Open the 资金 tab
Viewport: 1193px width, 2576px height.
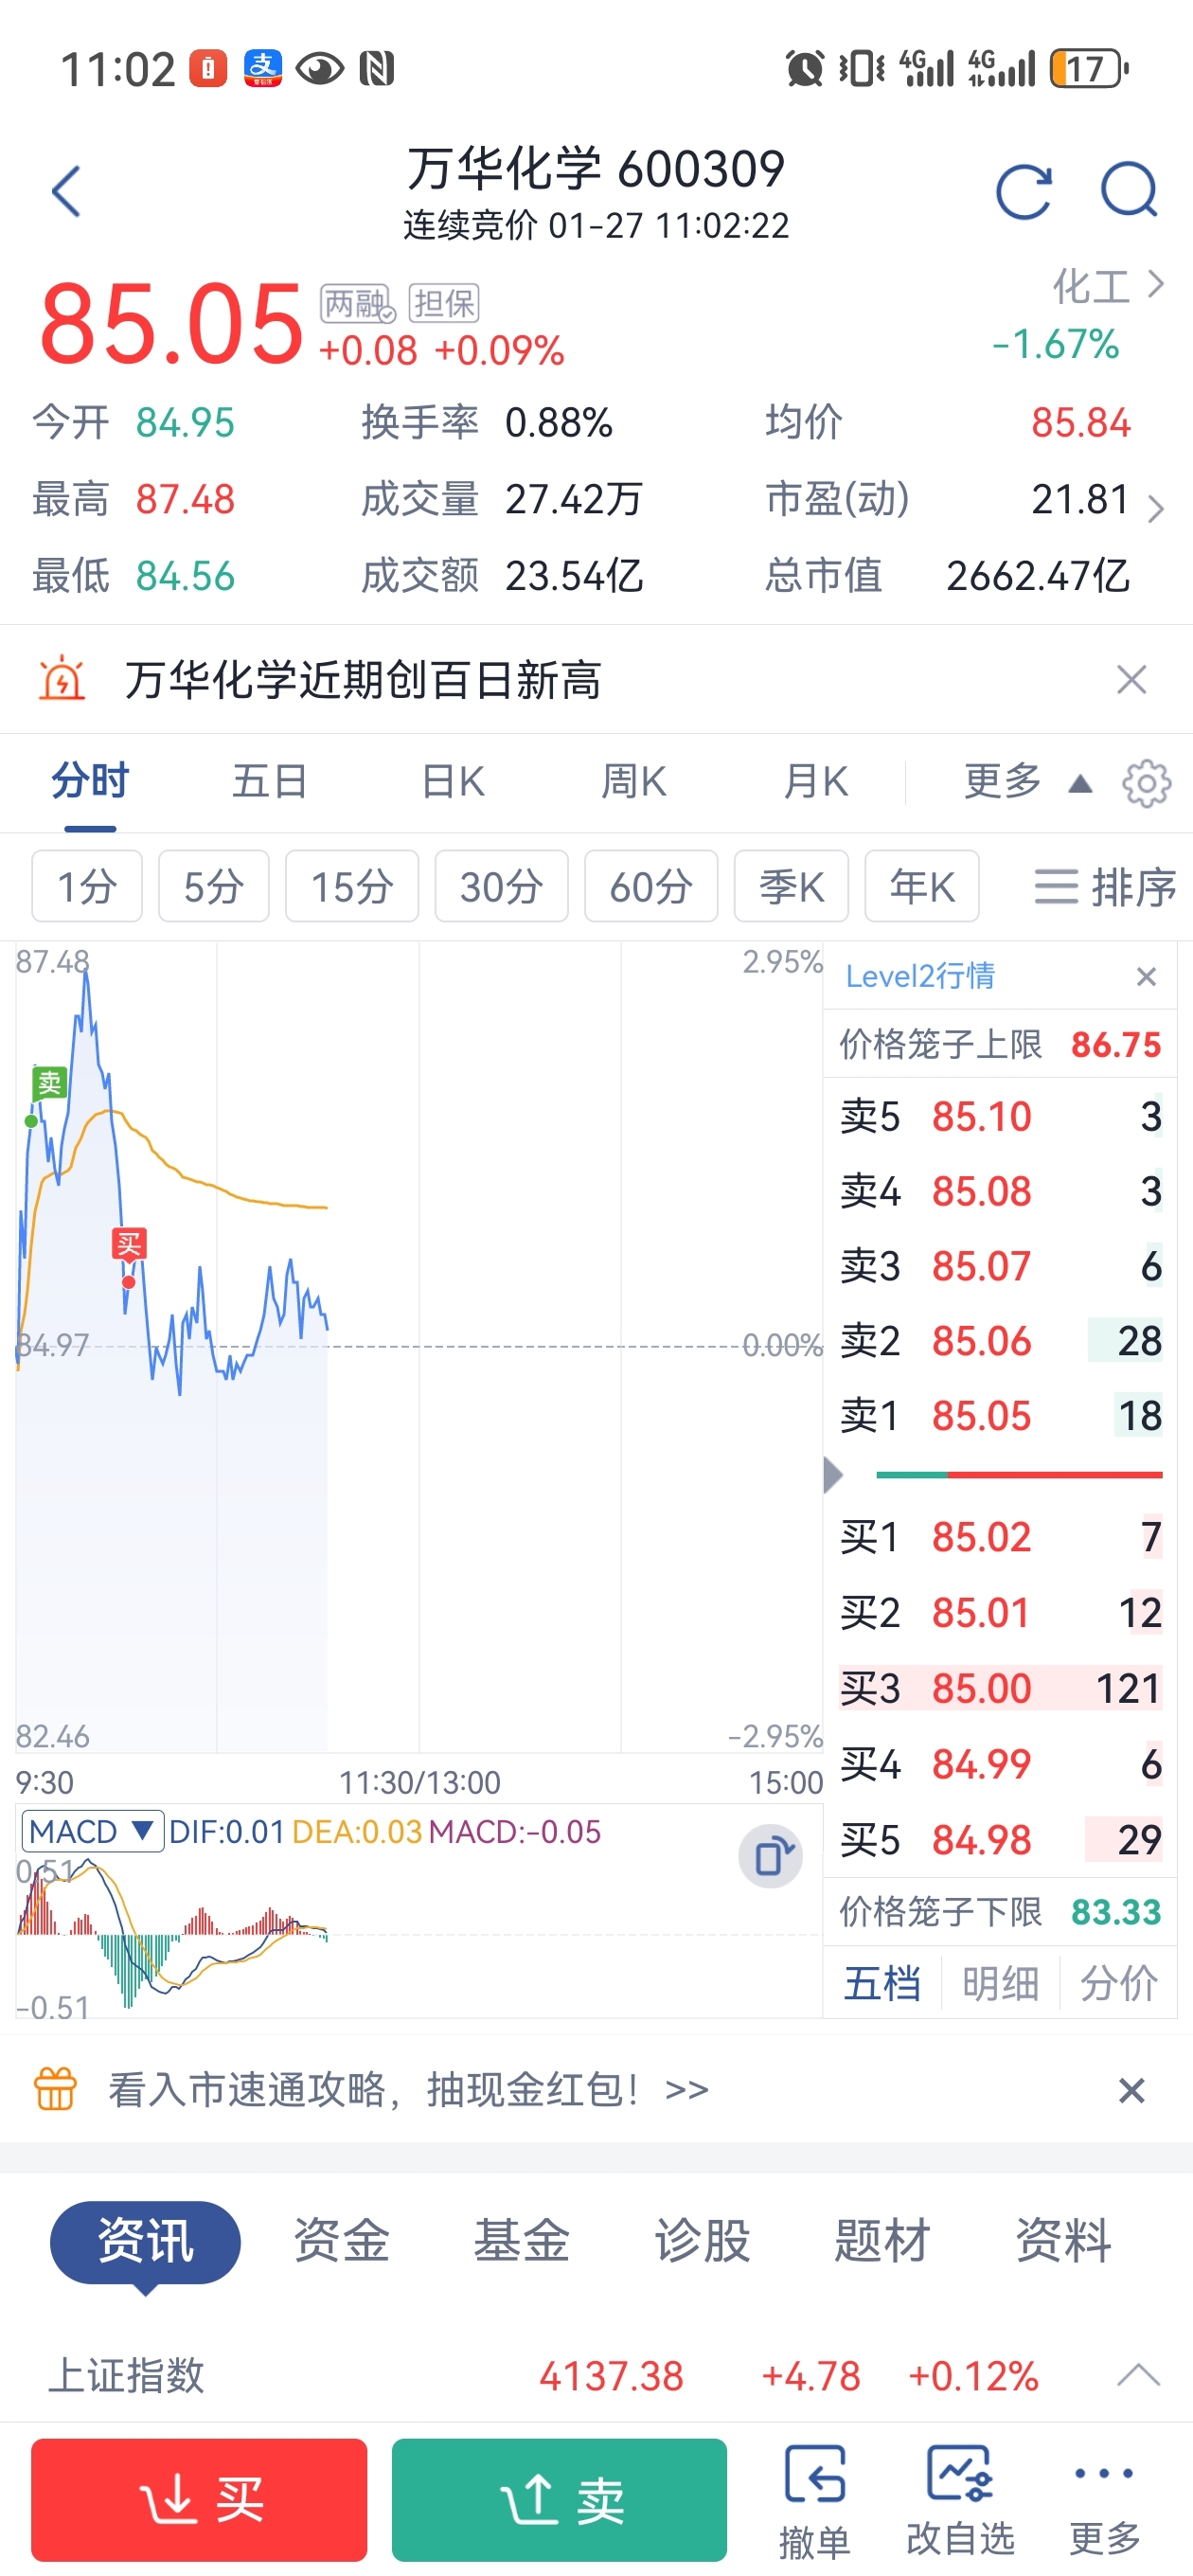coord(341,2240)
